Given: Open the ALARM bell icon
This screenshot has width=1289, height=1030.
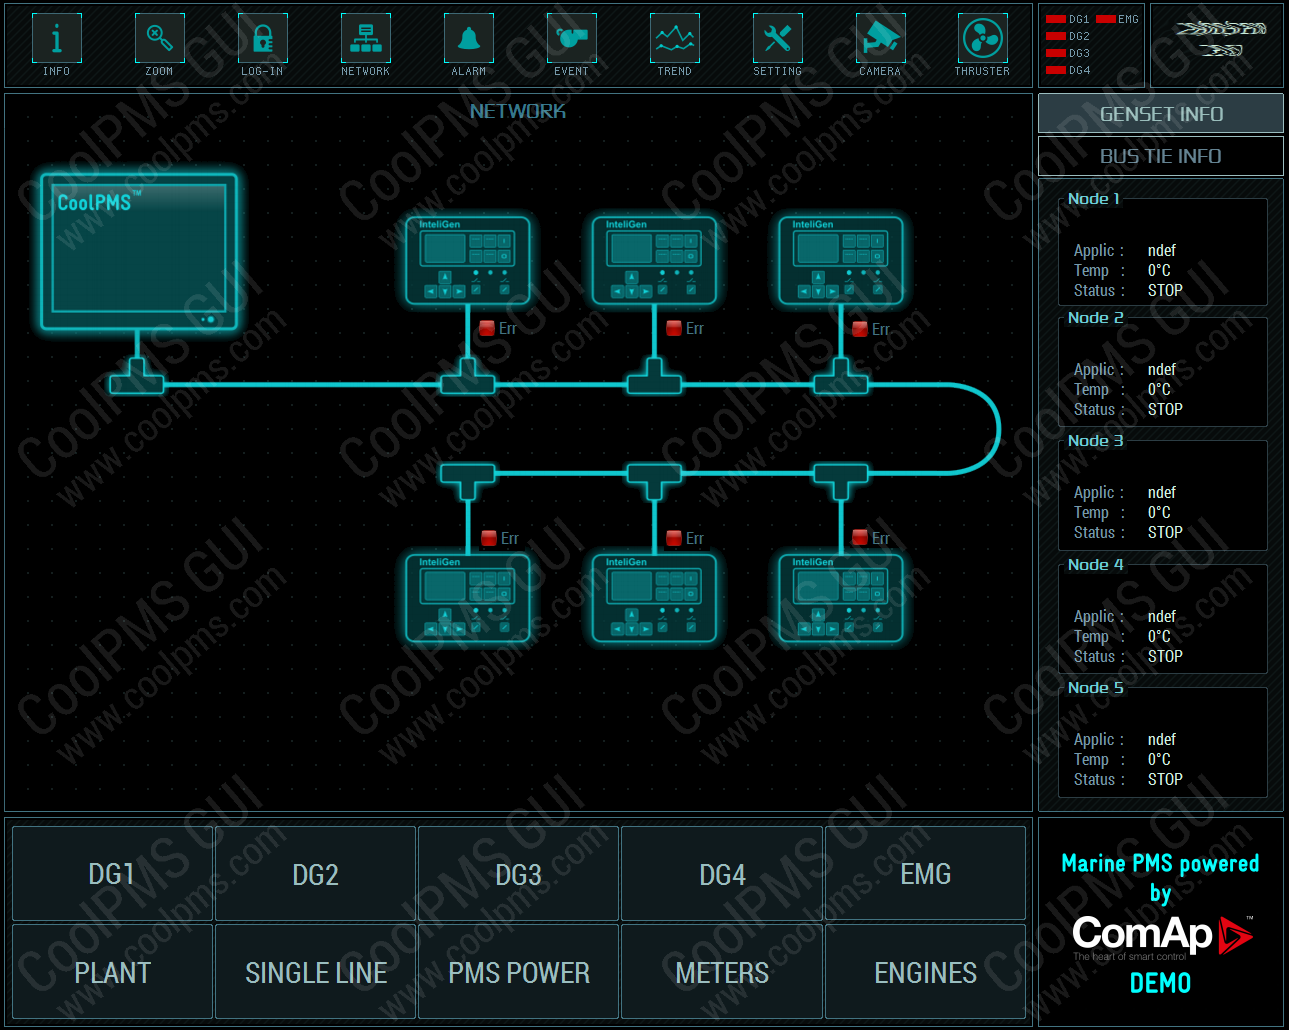Looking at the screenshot, I should tap(468, 39).
